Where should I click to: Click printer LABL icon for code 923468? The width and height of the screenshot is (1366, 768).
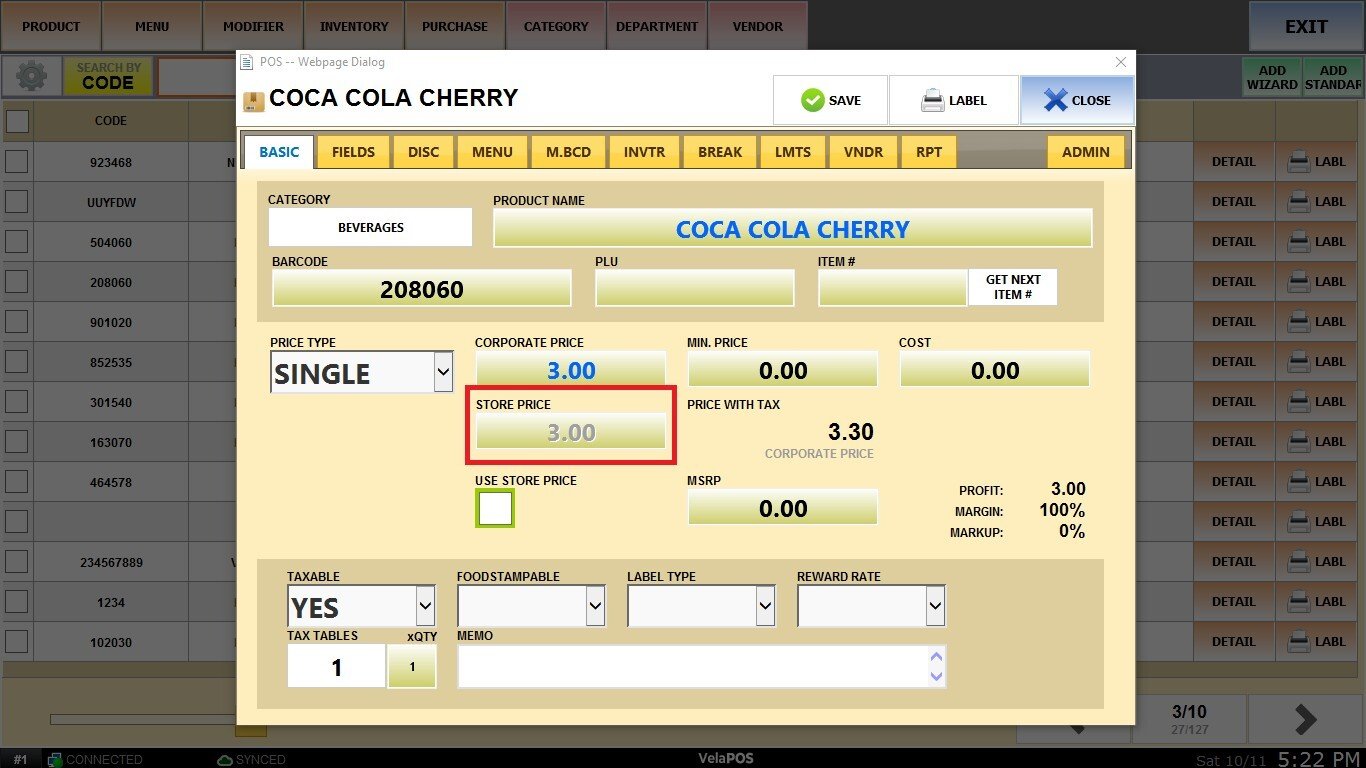click(1299, 162)
